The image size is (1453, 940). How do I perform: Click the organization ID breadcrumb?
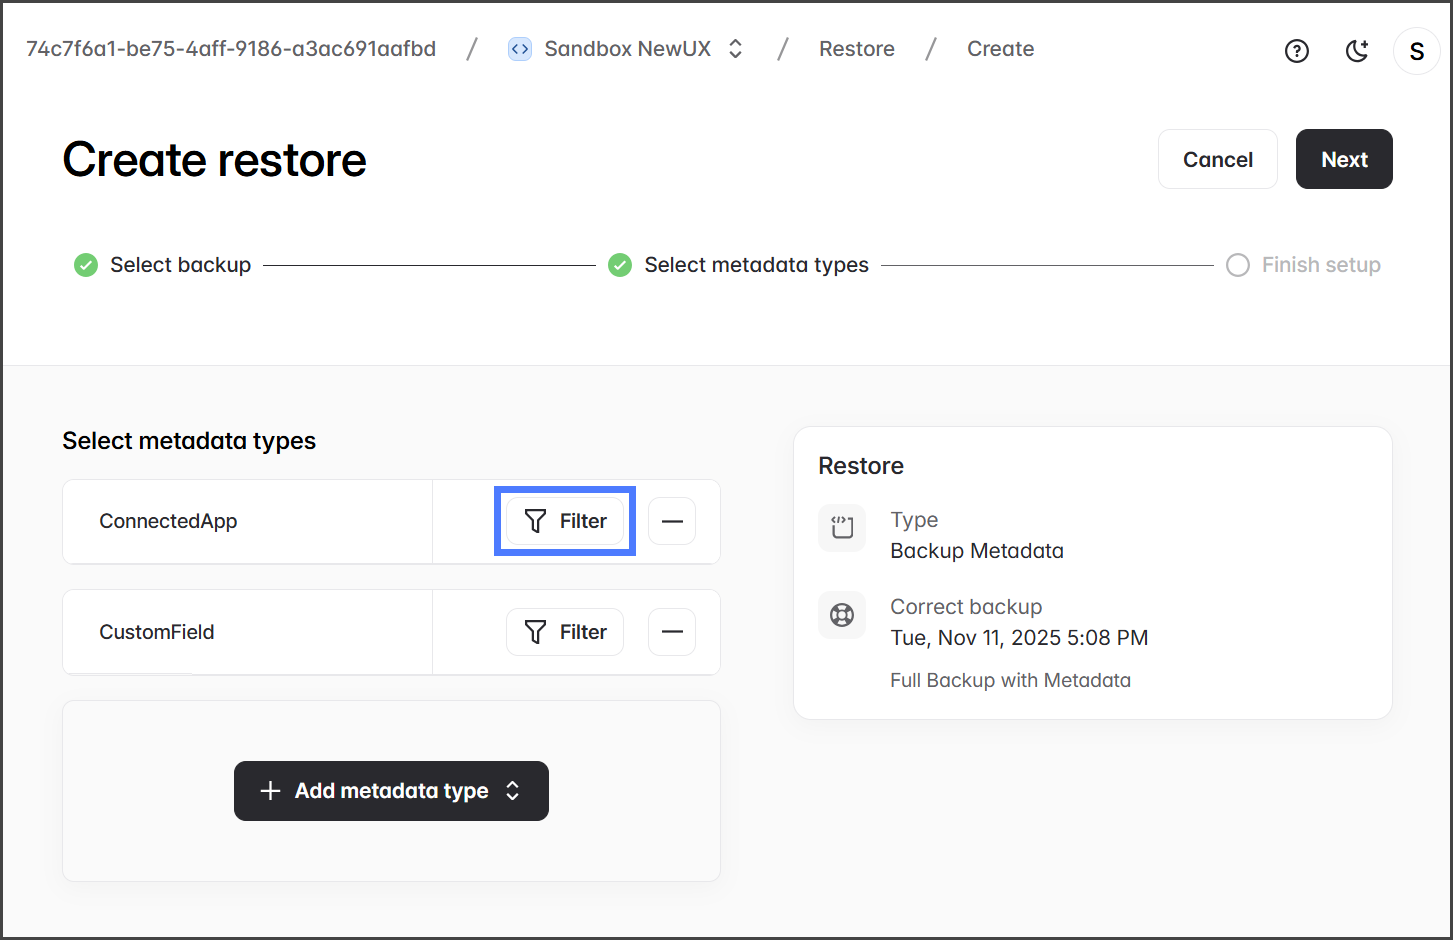click(231, 49)
